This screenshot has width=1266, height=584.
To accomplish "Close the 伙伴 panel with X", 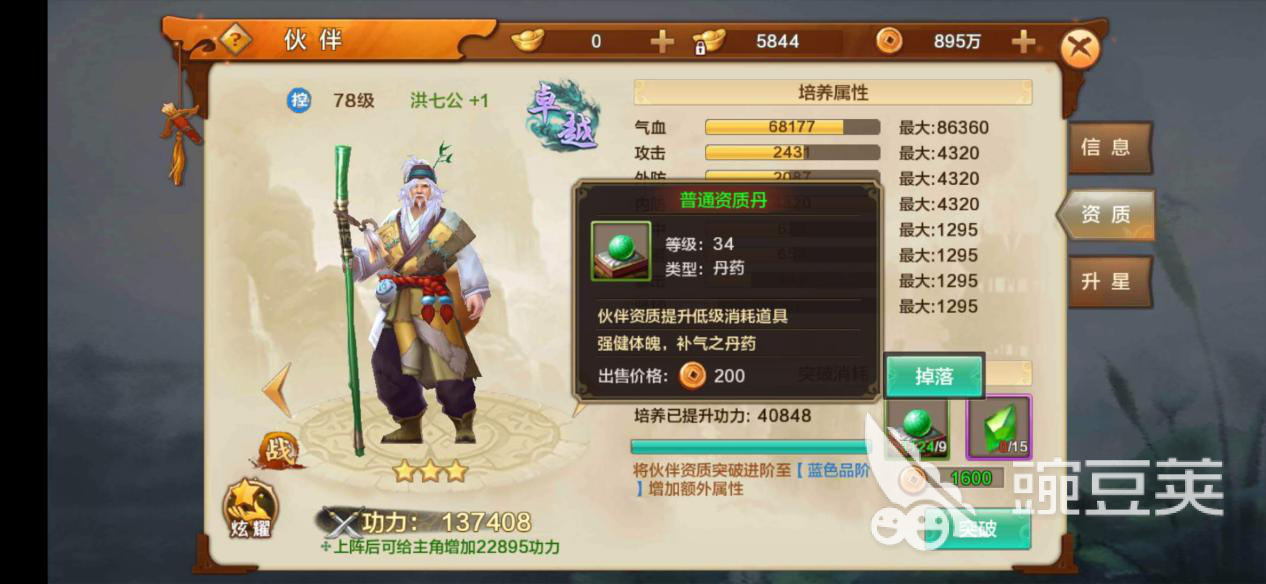I will pos(1080,47).
